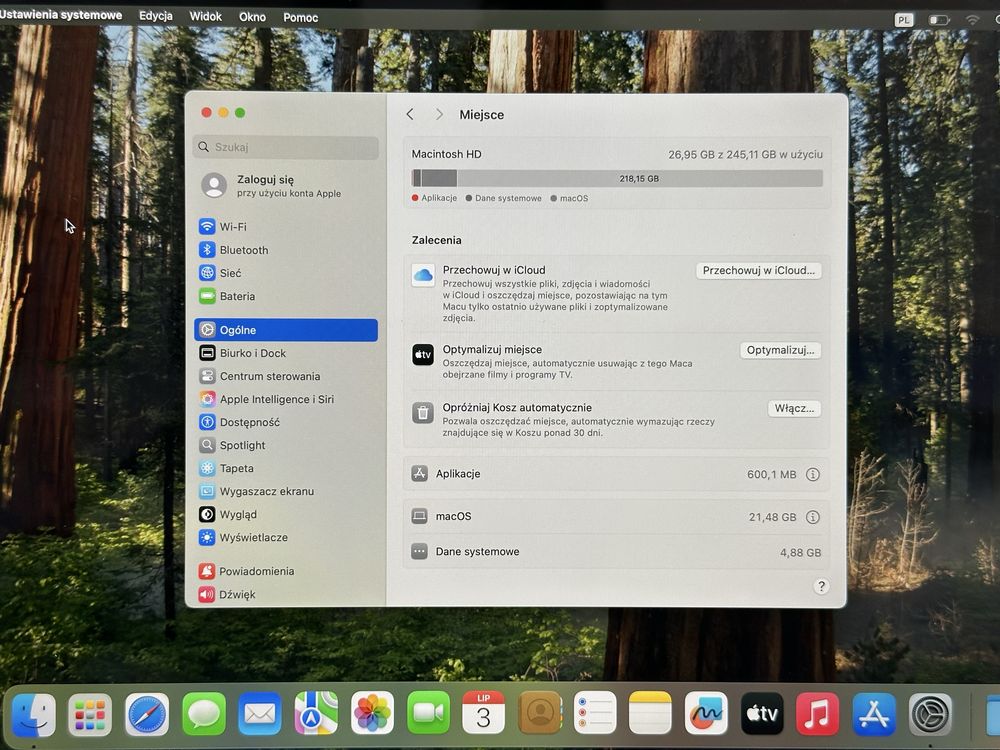Open Calendar showing LIP 3

pyautogui.click(x=483, y=714)
